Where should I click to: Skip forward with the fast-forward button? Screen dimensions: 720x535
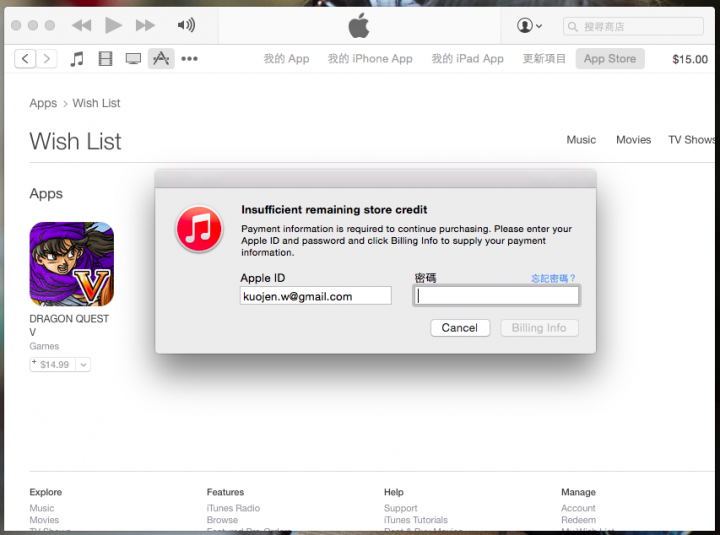click(145, 25)
